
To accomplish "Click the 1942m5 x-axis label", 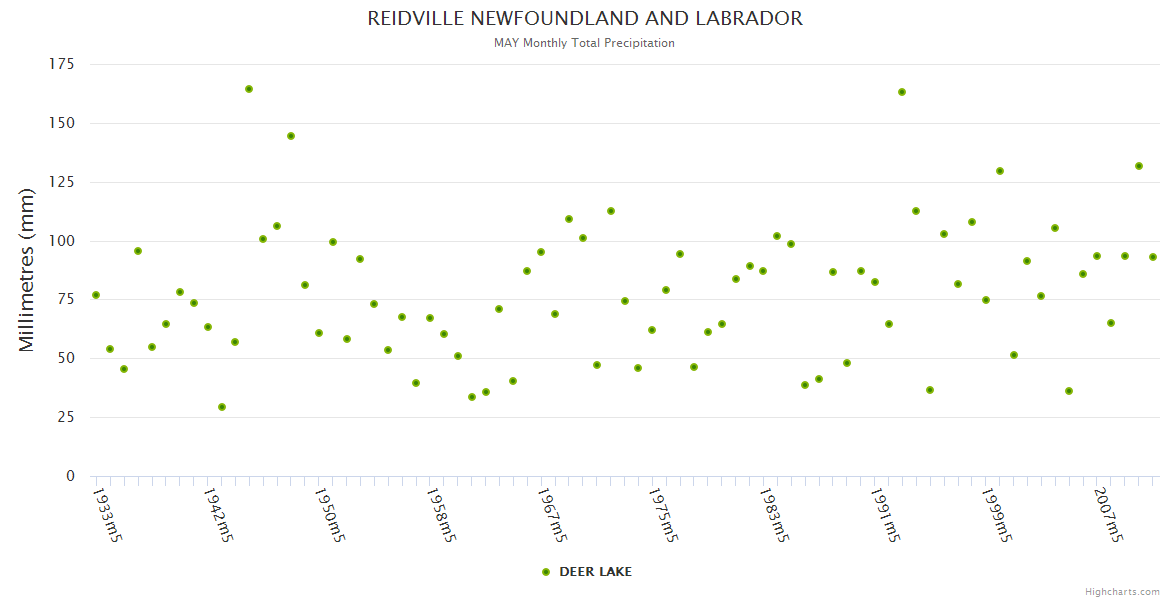I will click(x=218, y=515).
